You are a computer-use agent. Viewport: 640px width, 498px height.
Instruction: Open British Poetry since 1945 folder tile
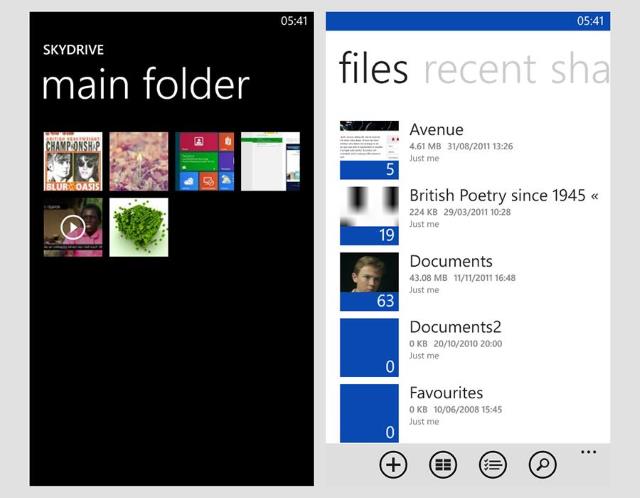(x=369, y=216)
